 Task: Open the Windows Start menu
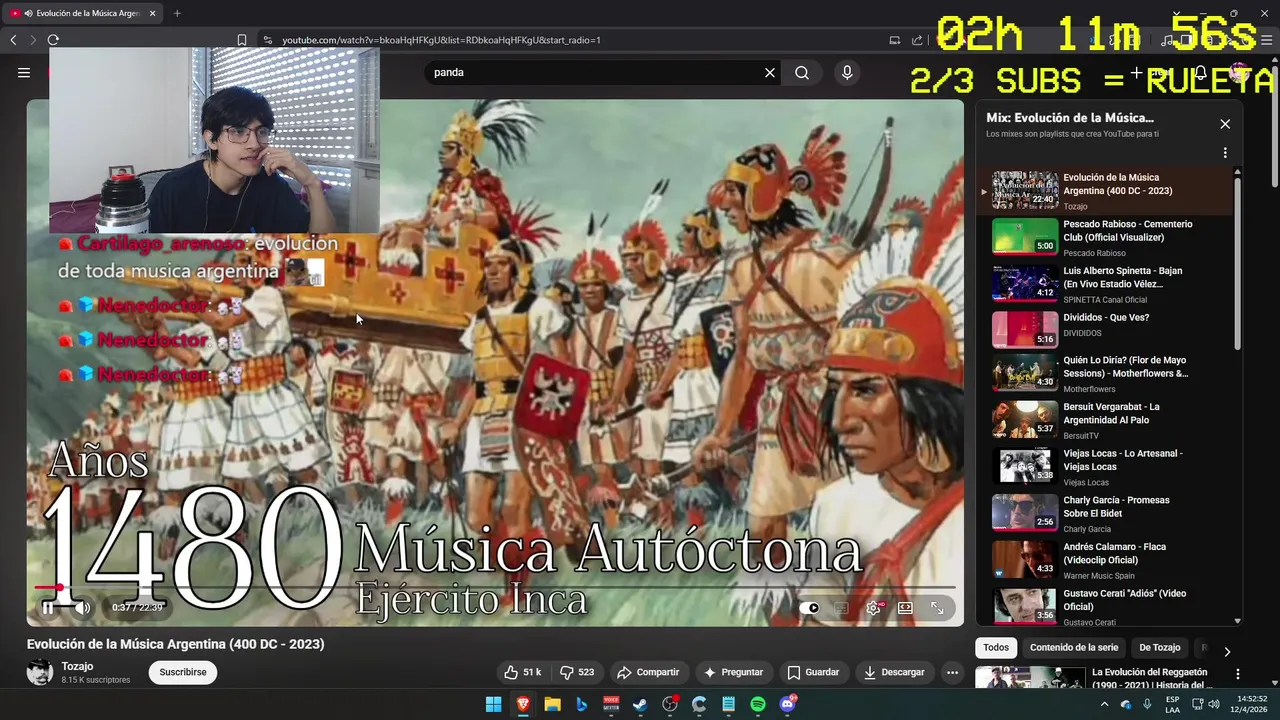click(x=493, y=704)
